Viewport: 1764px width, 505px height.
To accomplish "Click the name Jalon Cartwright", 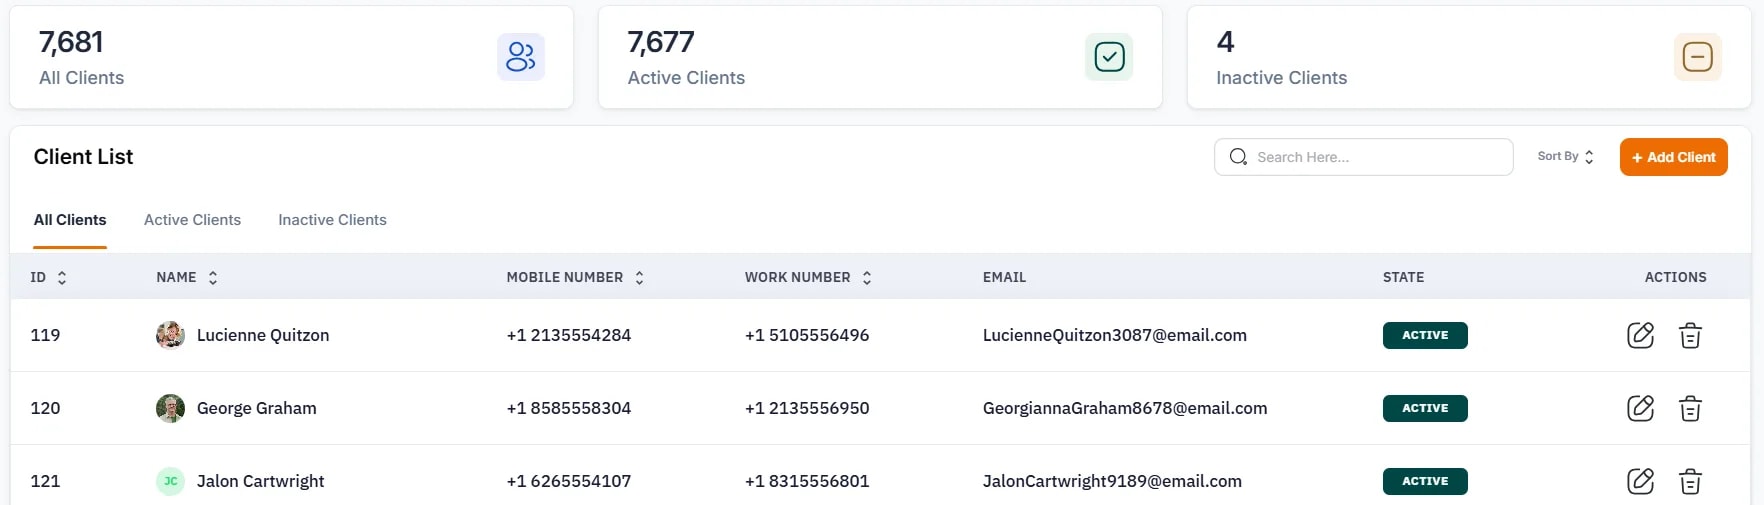I will click(x=260, y=481).
